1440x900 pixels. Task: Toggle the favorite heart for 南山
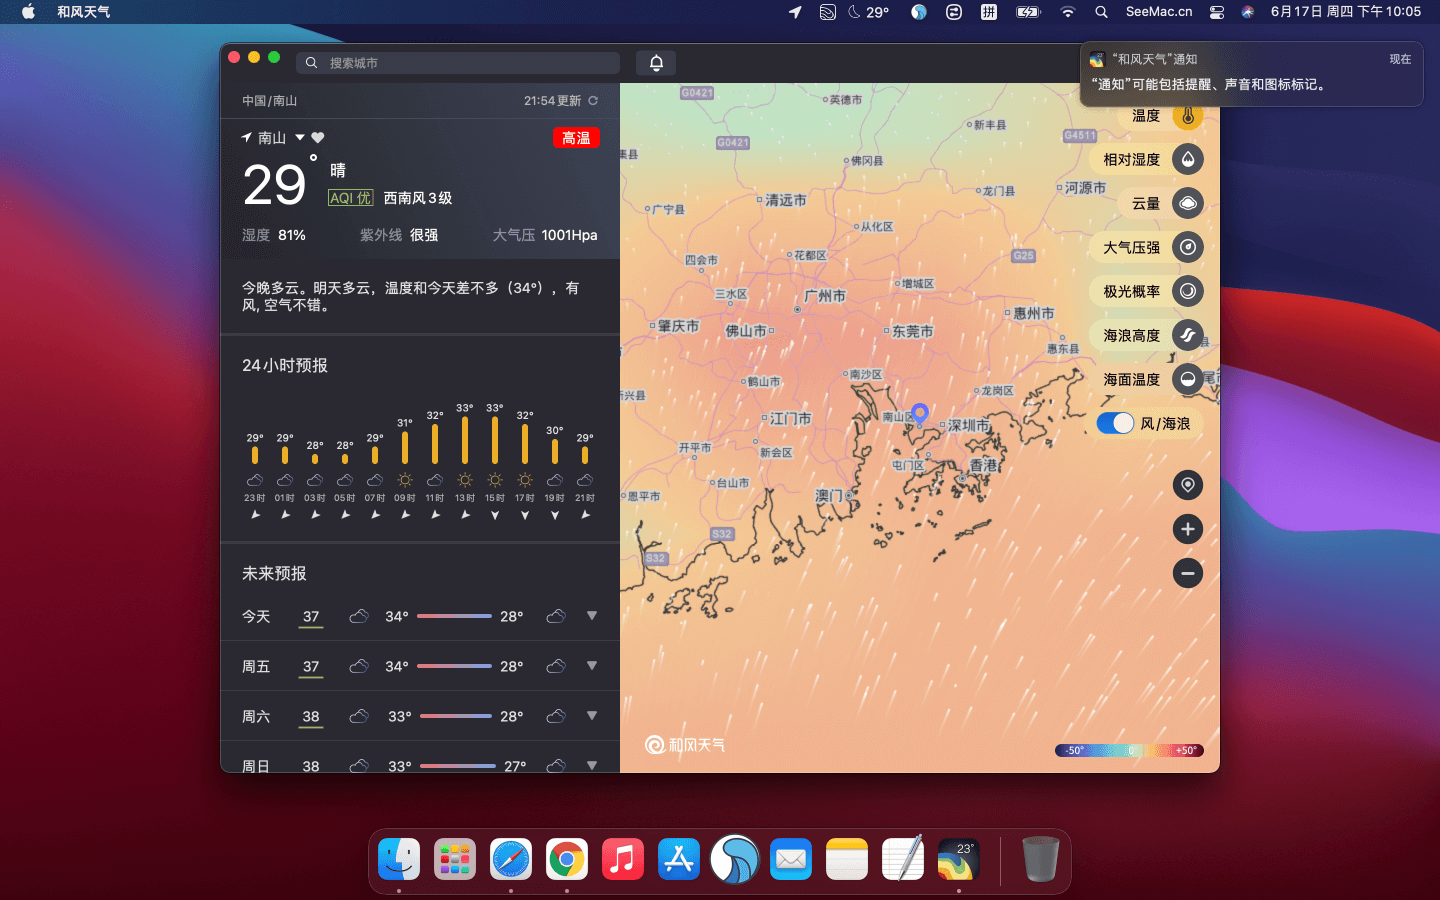coord(318,137)
